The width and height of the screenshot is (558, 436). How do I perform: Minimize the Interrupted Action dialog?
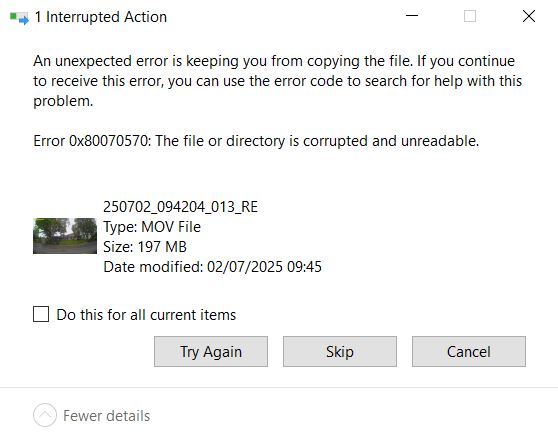click(412, 16)
